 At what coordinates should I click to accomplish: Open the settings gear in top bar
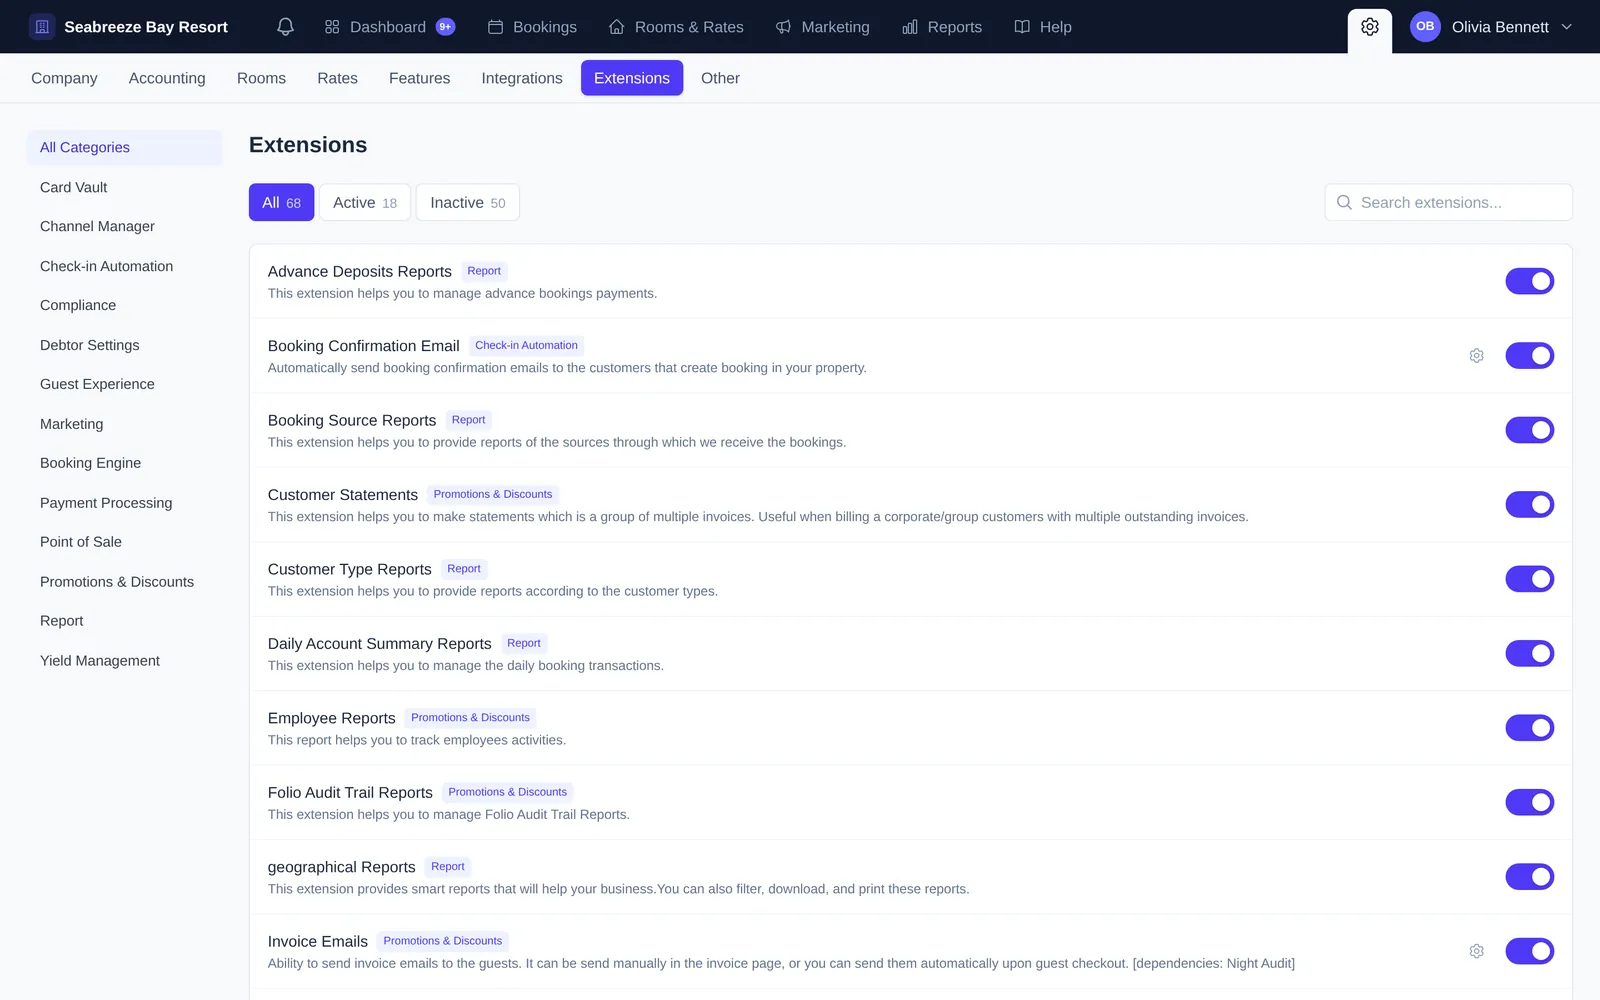click(1370, 27)
